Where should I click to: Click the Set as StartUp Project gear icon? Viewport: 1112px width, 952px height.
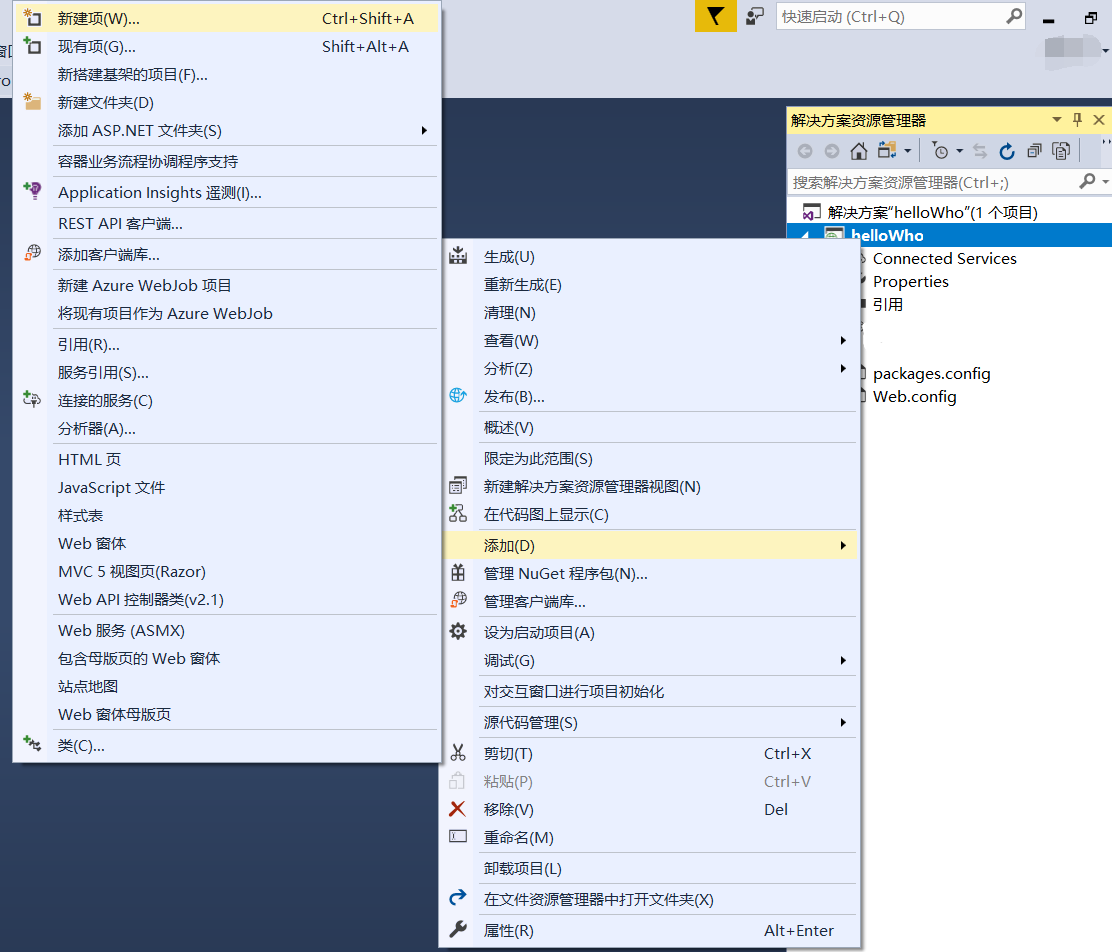pyautogui.click(x=458, y=631)
